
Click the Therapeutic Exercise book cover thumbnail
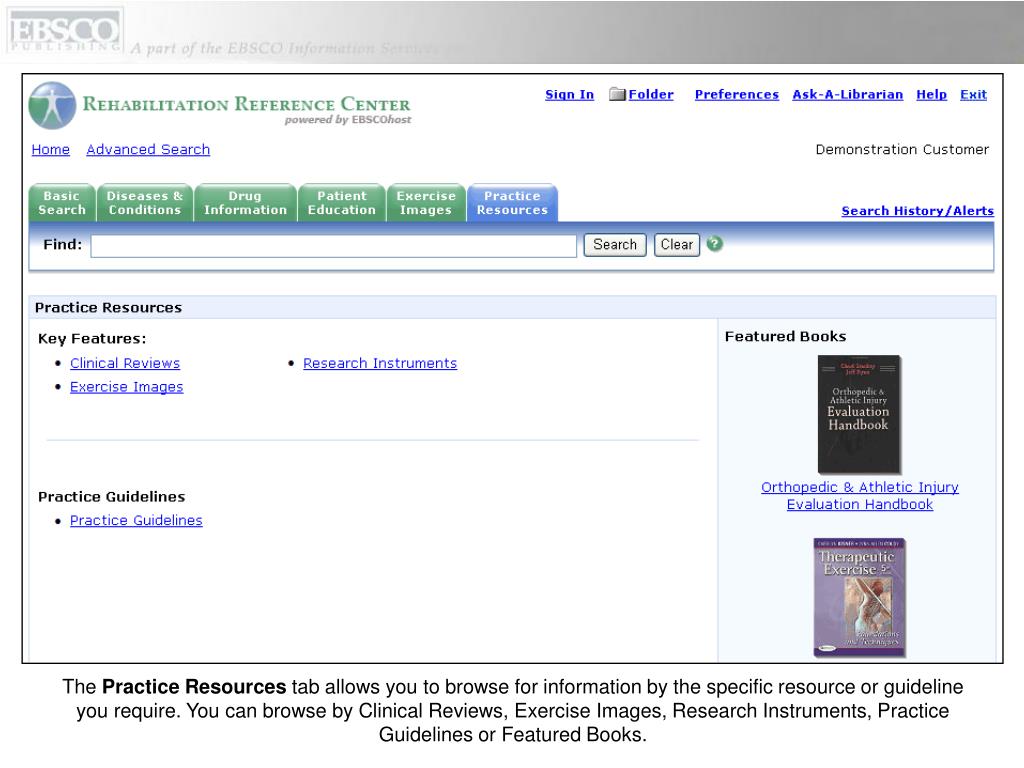point(859,598)
